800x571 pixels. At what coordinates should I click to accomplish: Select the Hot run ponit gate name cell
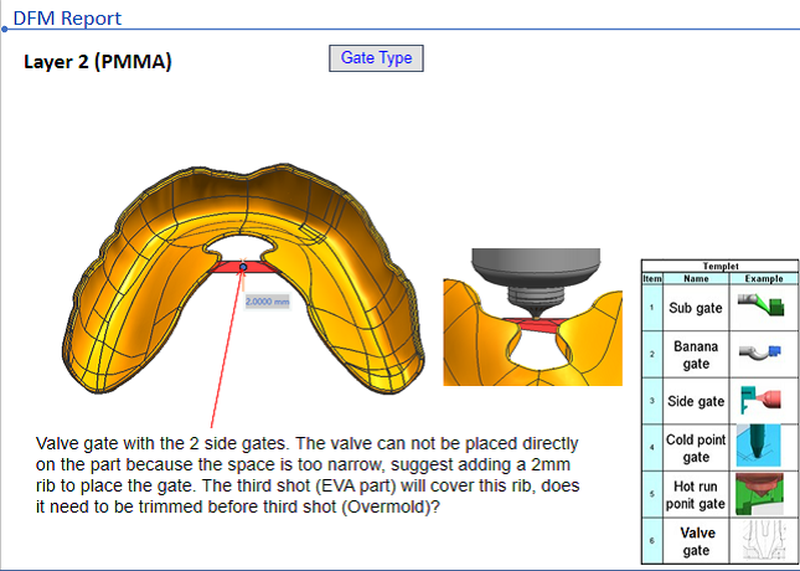click(695, 495)
